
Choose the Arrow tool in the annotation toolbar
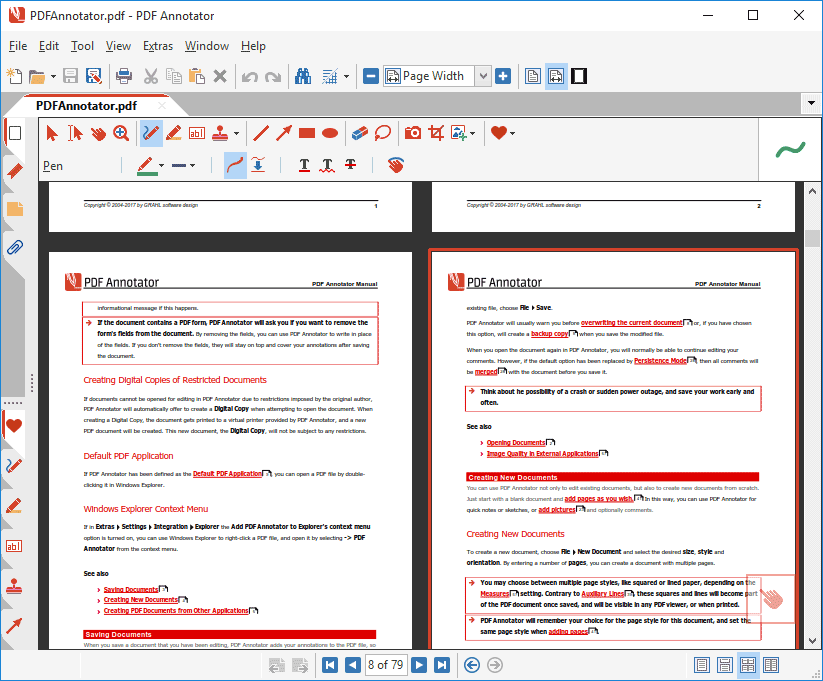[x=284, y=133]
